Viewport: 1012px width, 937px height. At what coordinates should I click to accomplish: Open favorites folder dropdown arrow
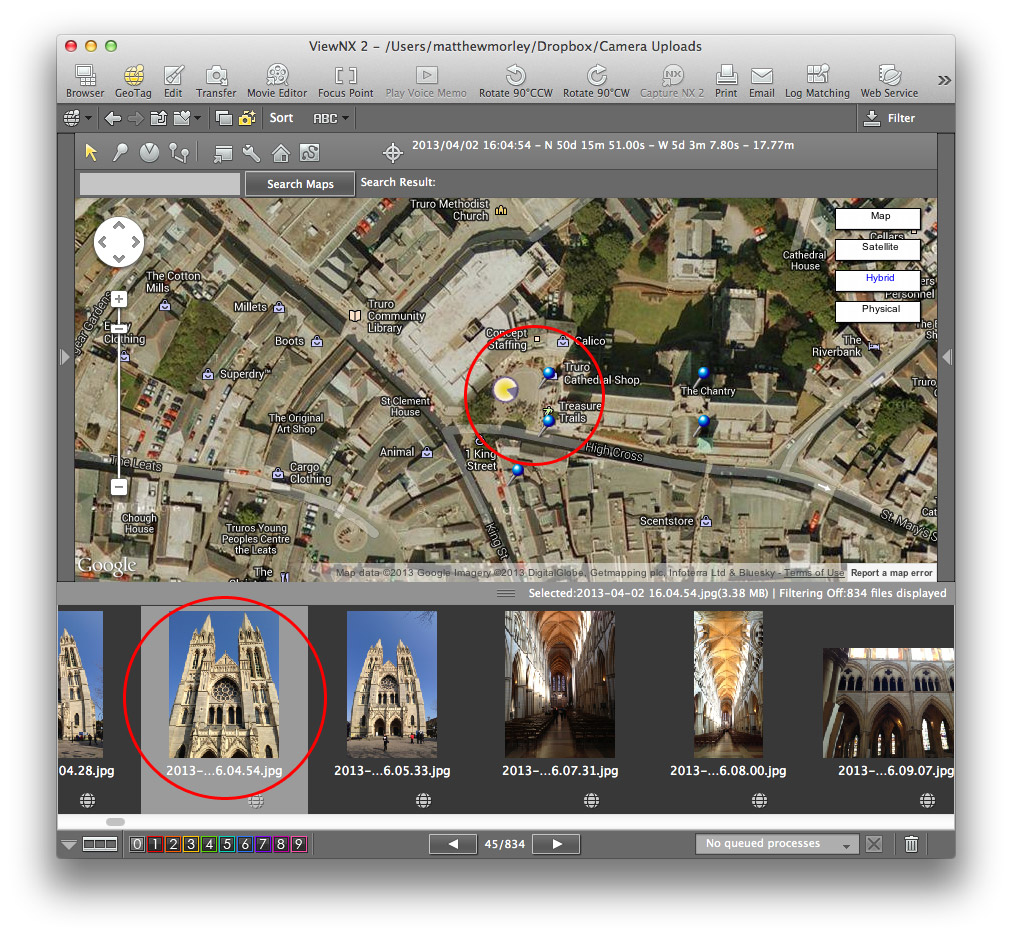[197, 118]
